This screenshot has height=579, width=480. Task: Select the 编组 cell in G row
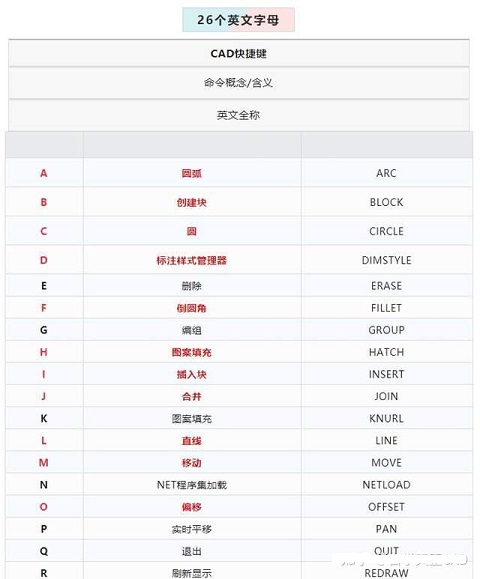192,330
